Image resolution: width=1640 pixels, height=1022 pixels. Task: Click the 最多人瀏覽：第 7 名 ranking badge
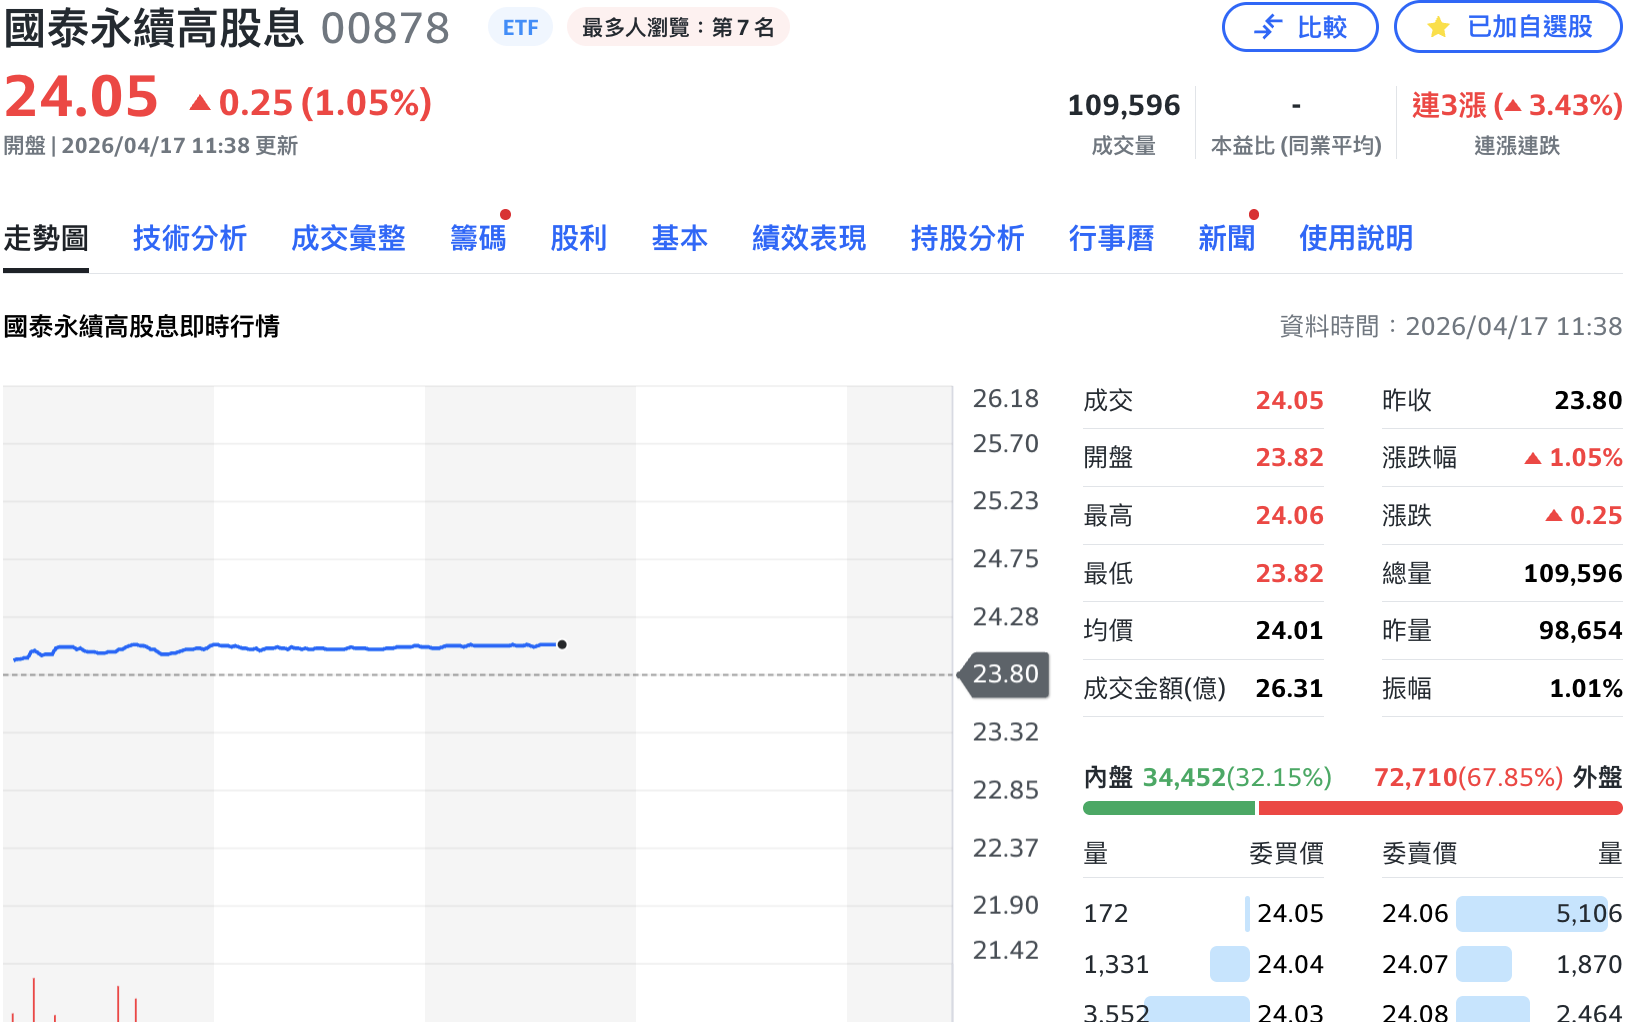pos(678,27)
